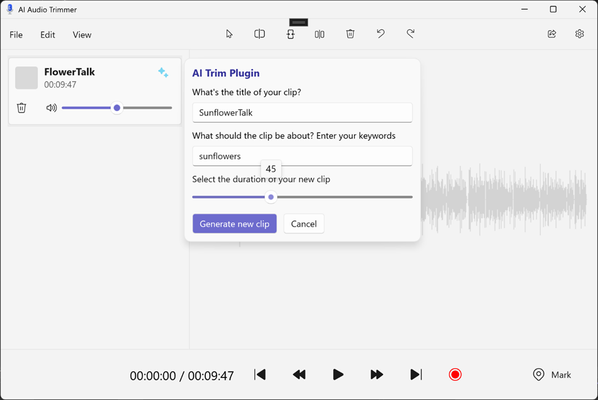Choose the split clip tool in toolbar
The image size is (598, 400).
[259, 34]
